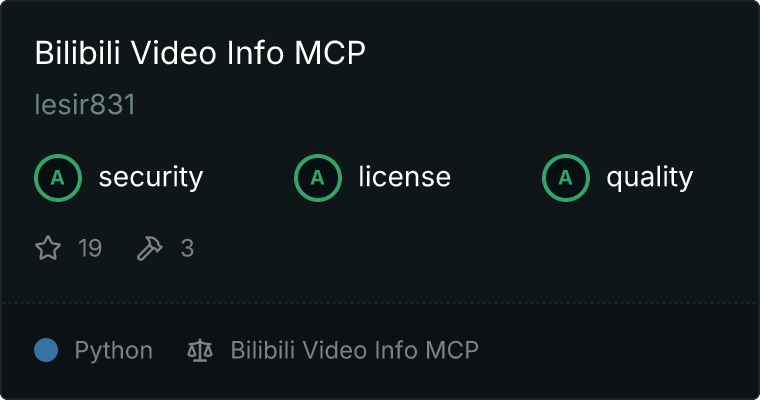Click the tools count 3
The height and width of the screenshot is (400, 760).
(x=187, y=248)
